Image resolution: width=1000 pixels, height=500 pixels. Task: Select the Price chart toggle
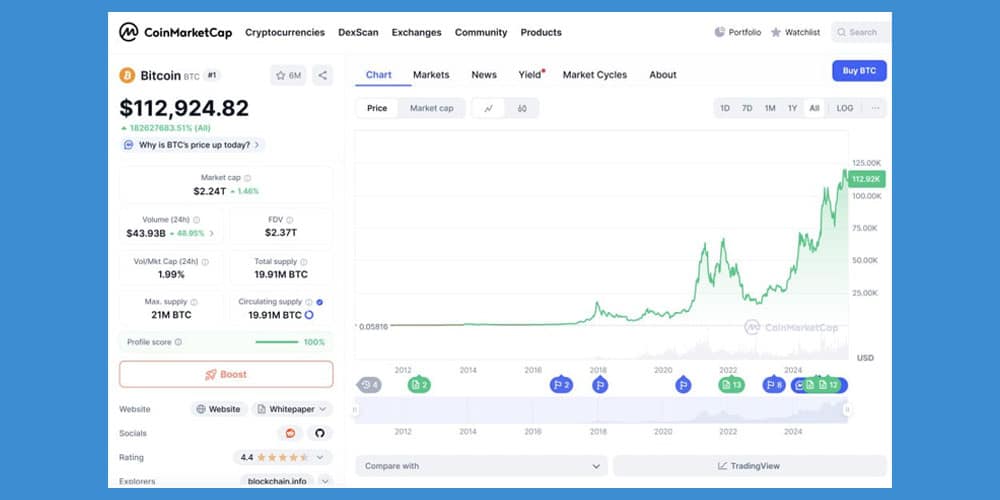pos(377,108)
